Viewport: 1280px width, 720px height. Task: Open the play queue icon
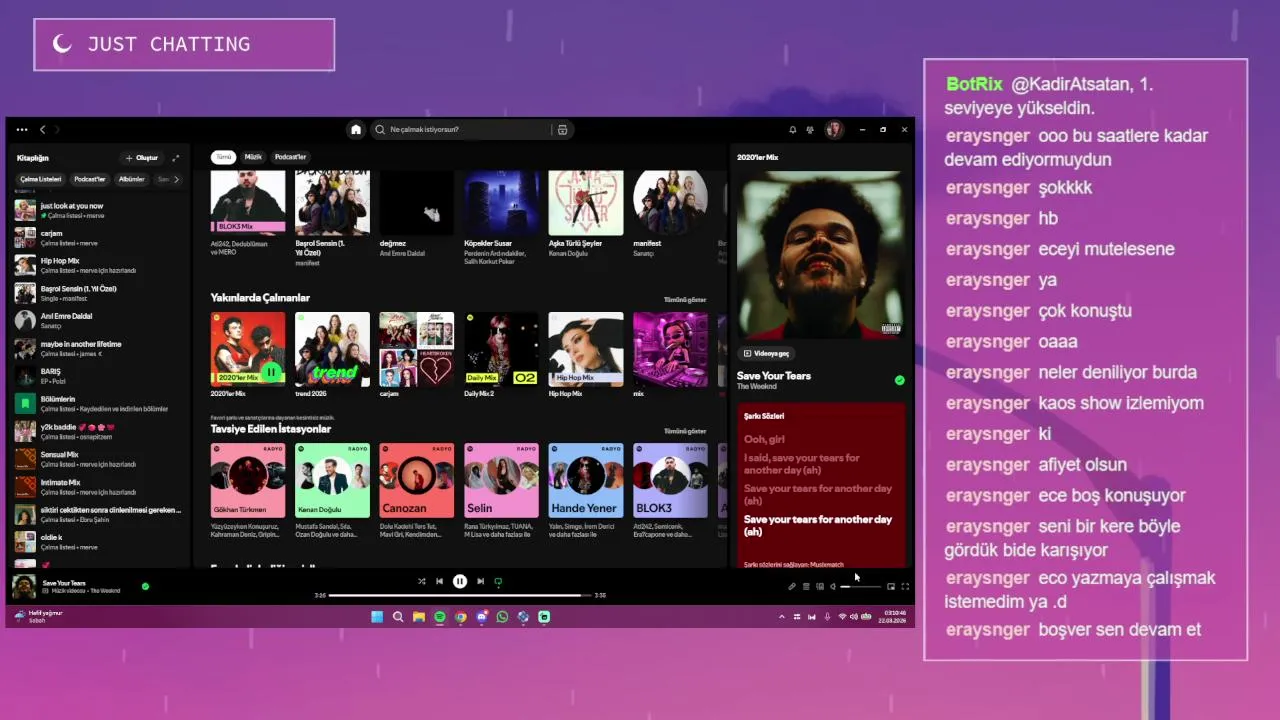(x=806, y=587)
